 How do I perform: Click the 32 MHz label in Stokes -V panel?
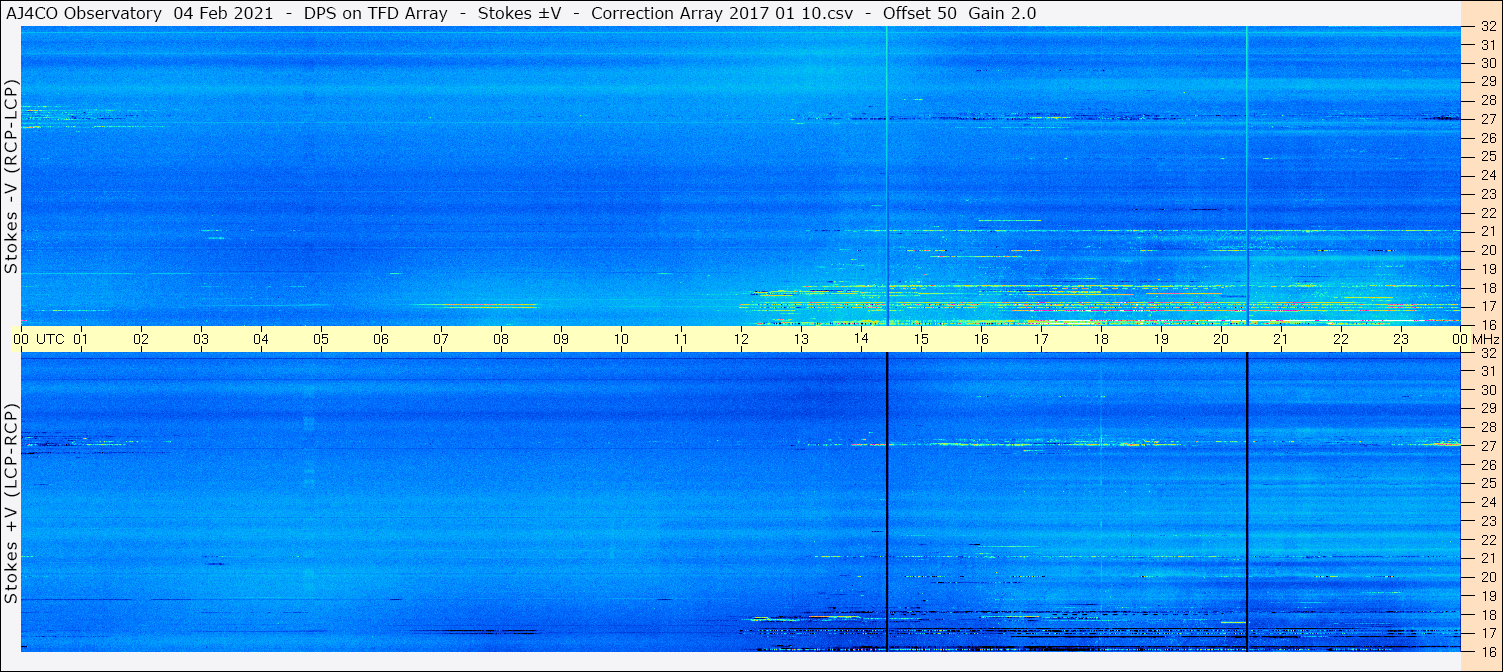pyautogui.click(x=1488, y=27)
